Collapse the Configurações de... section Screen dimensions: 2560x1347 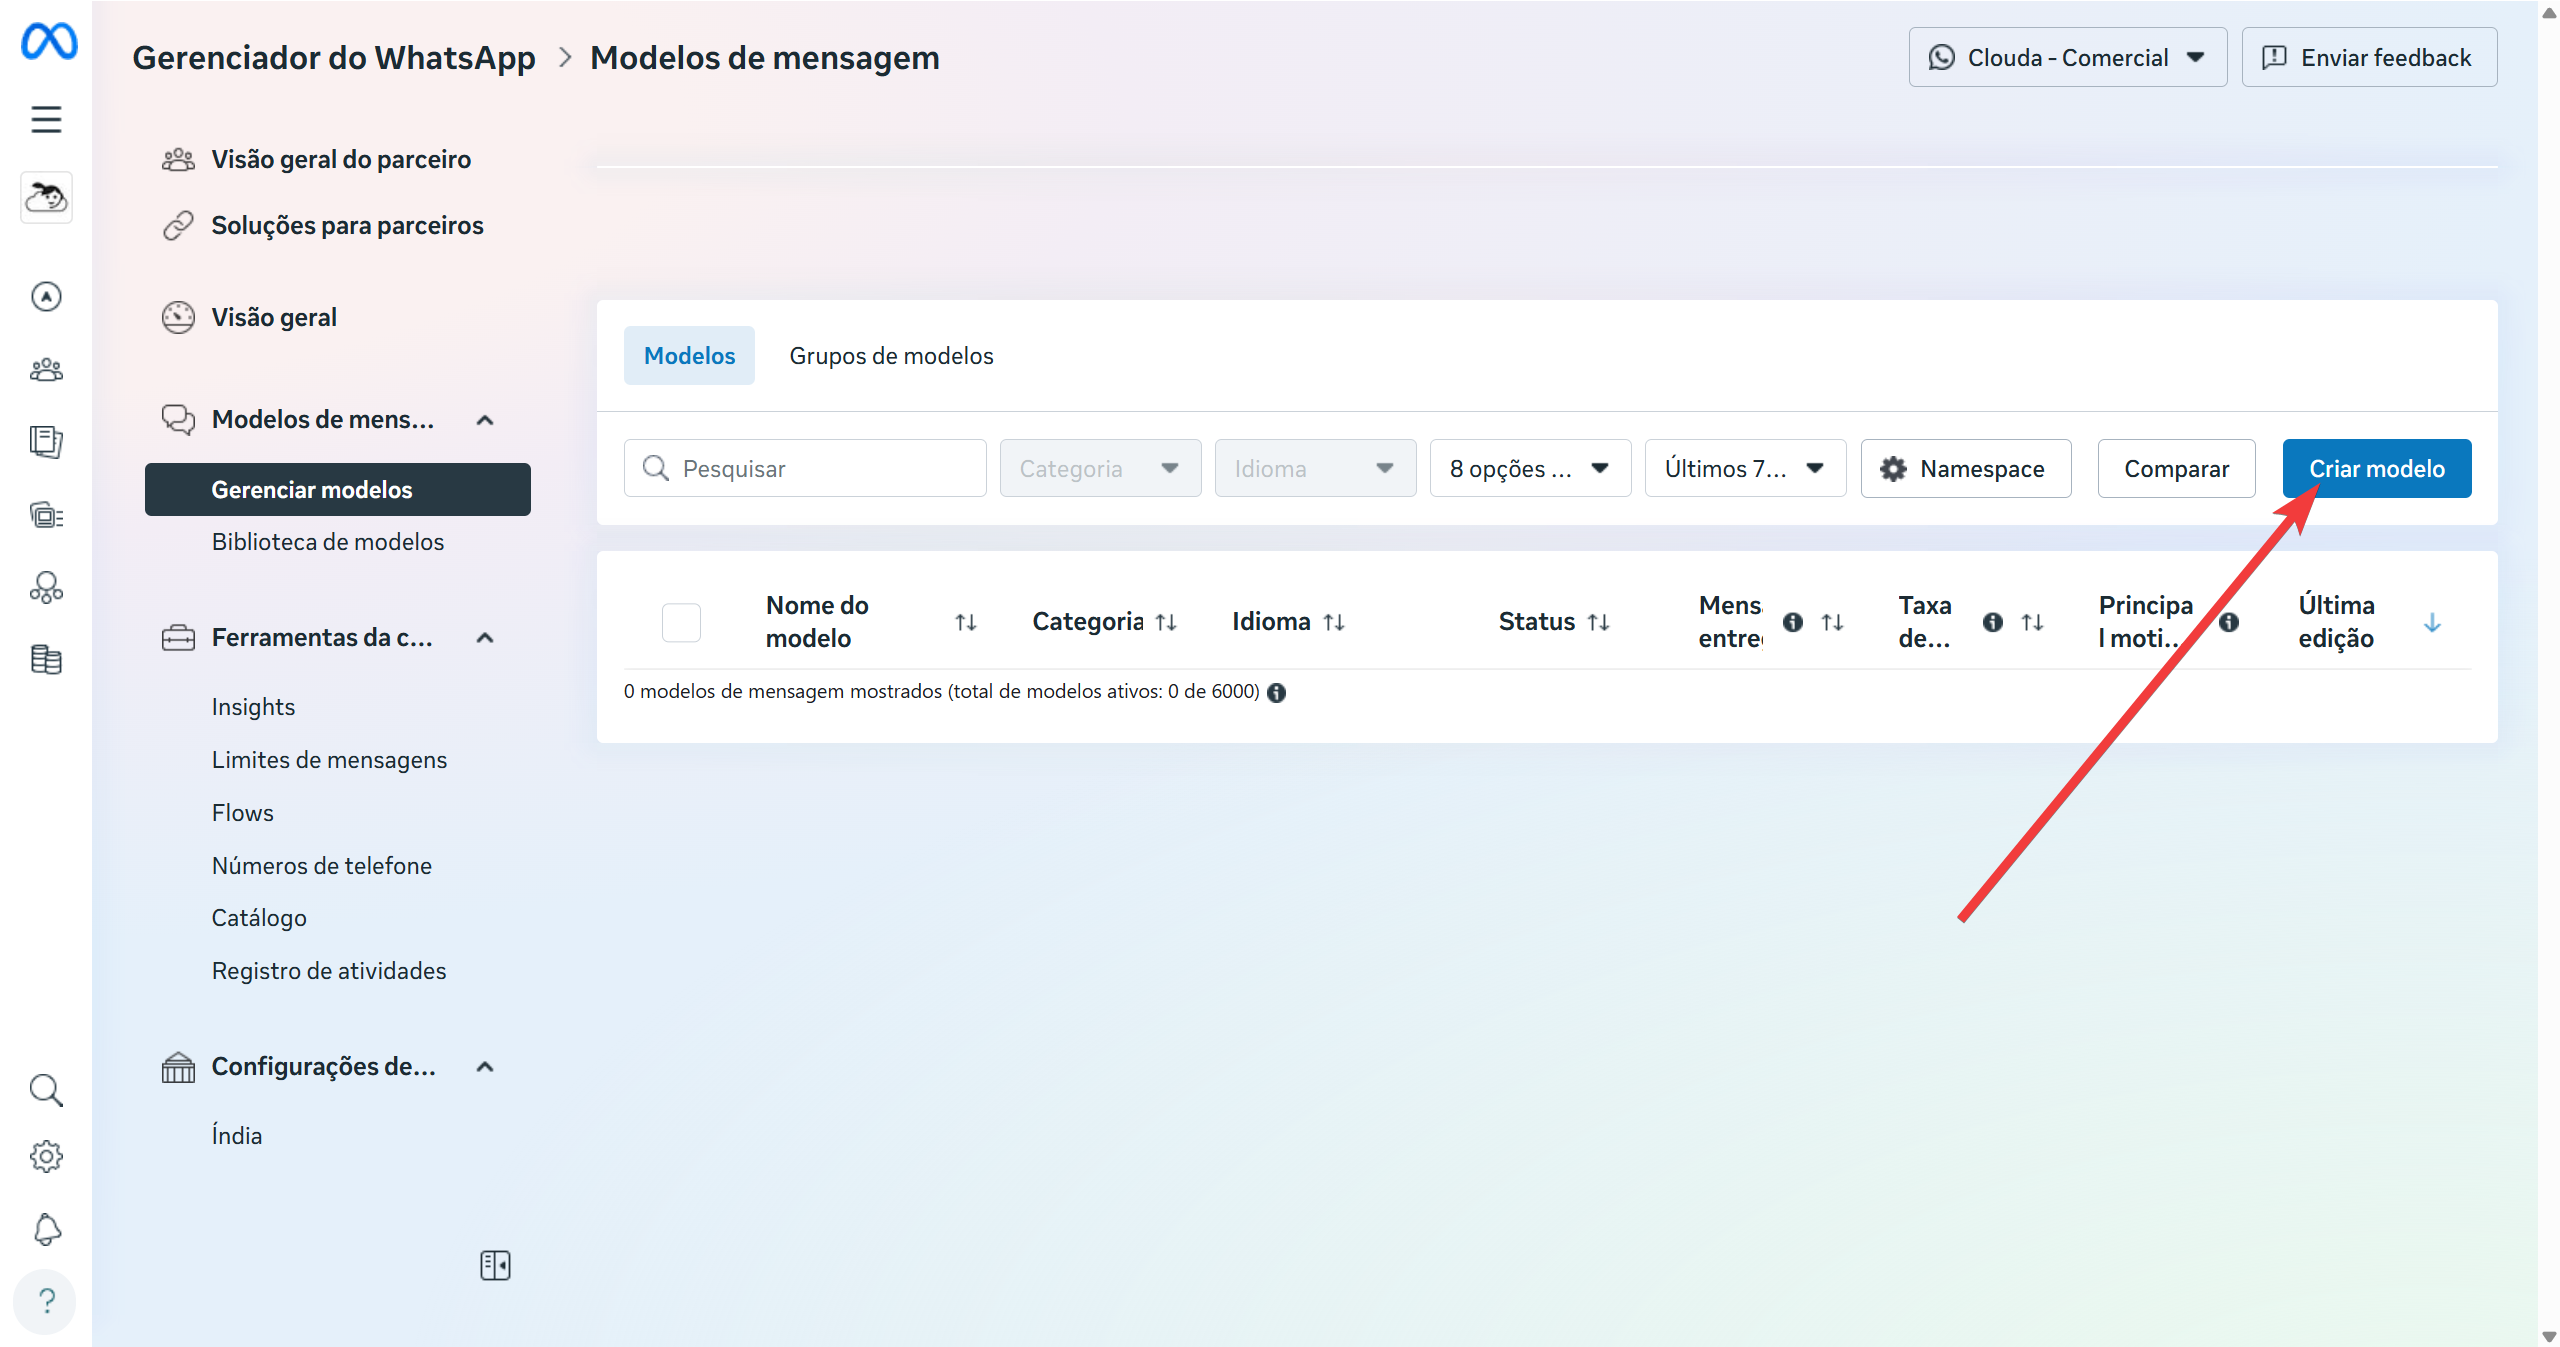[485, 1067]
